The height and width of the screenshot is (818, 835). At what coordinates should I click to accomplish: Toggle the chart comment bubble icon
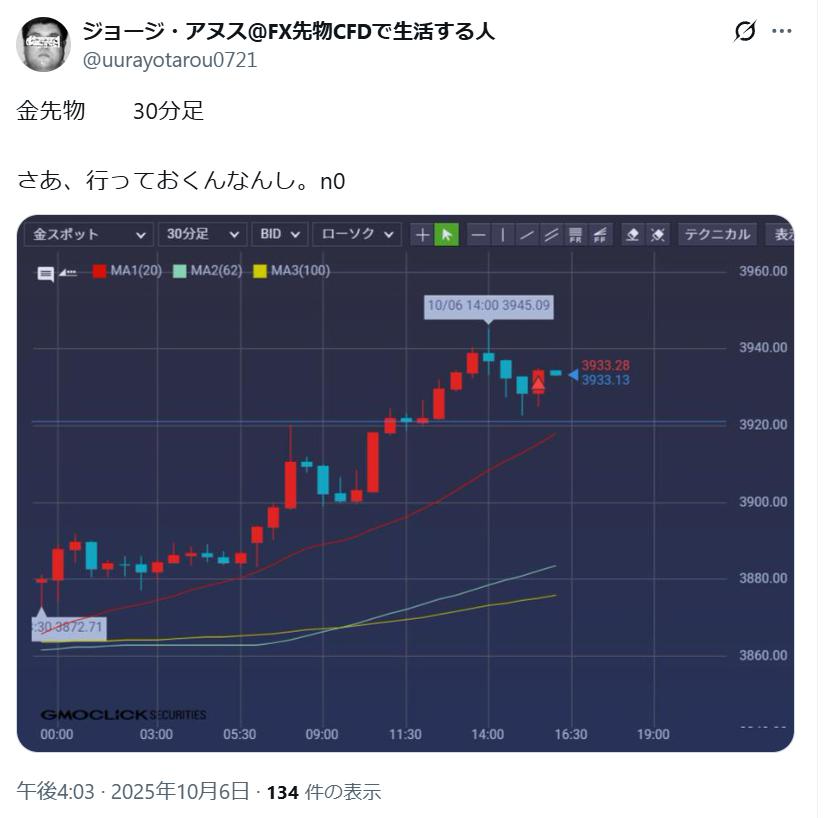coord(46,272)
